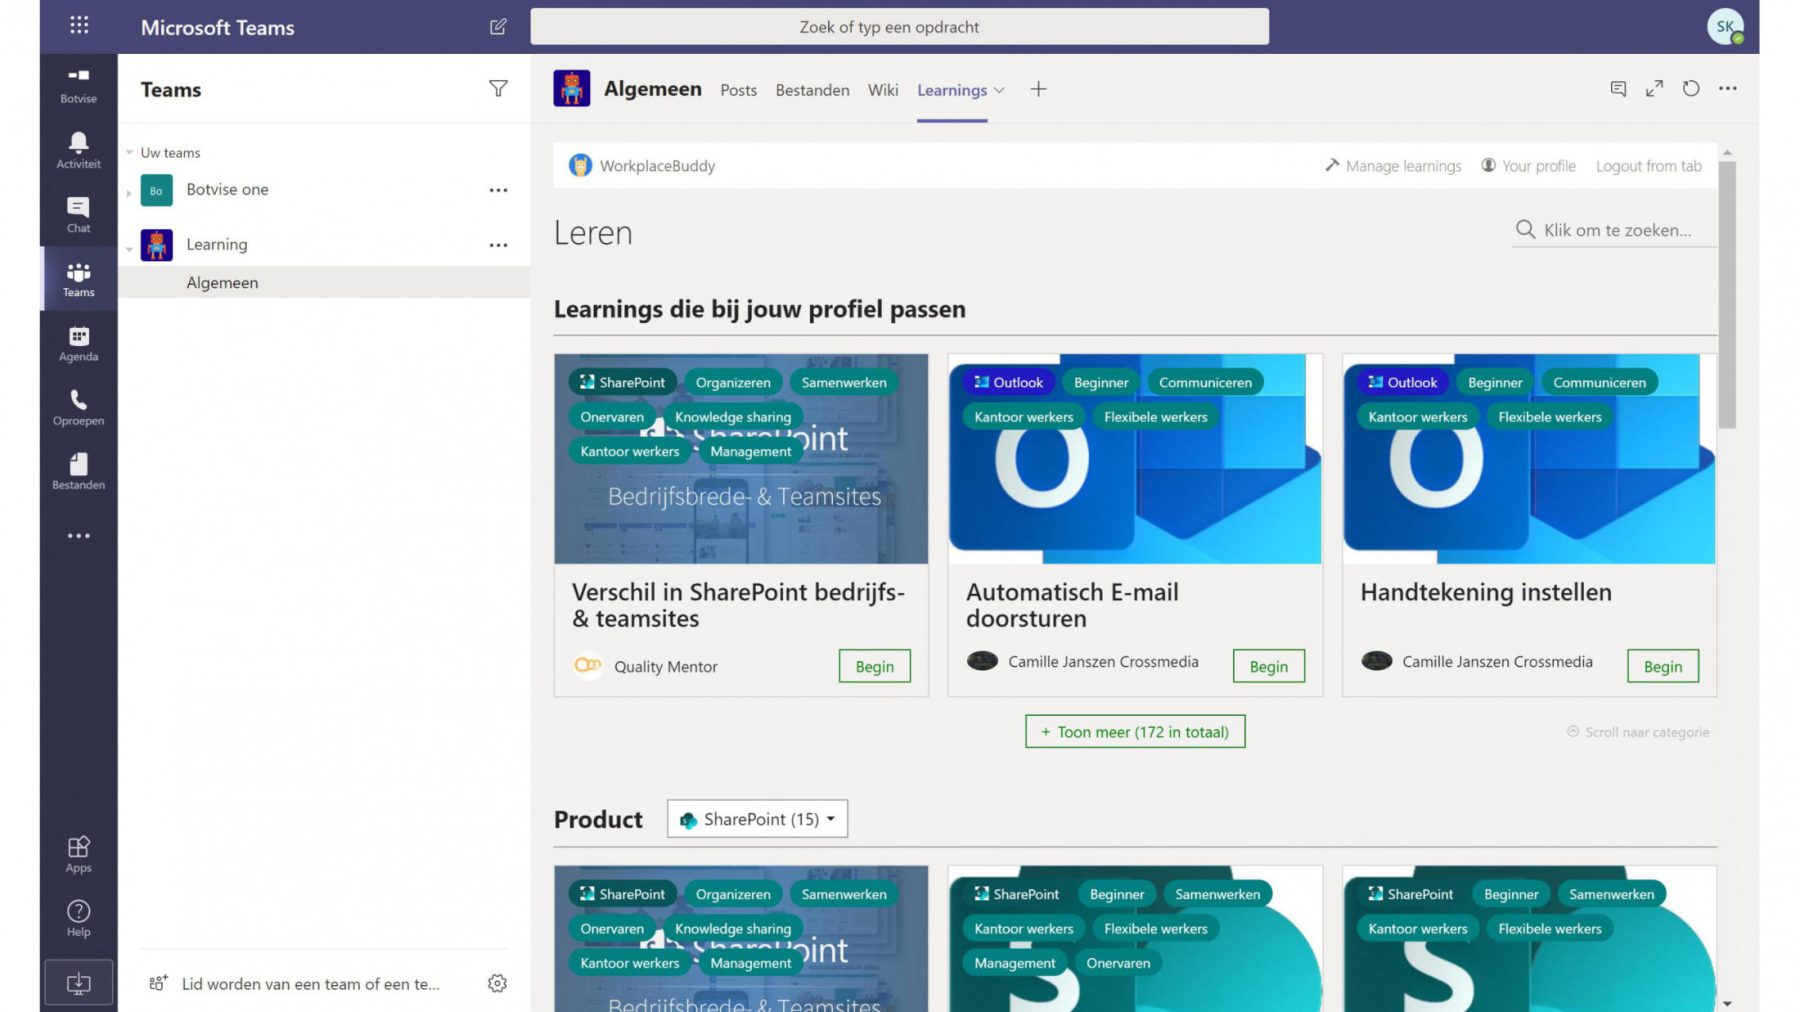Click the Algemeen channel avatar icon
Screen dimensions: 1800x1012
572,89
